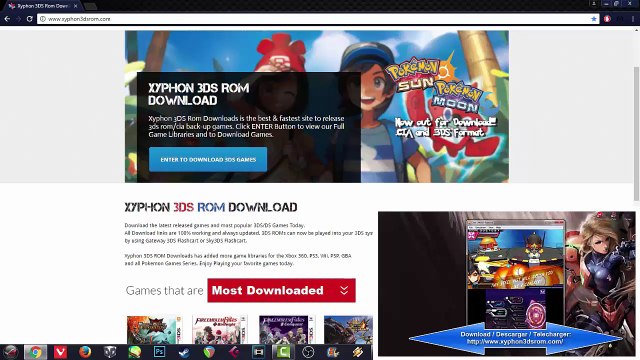Open the Winamp lightning icon in taskbar

pos(358,352)
